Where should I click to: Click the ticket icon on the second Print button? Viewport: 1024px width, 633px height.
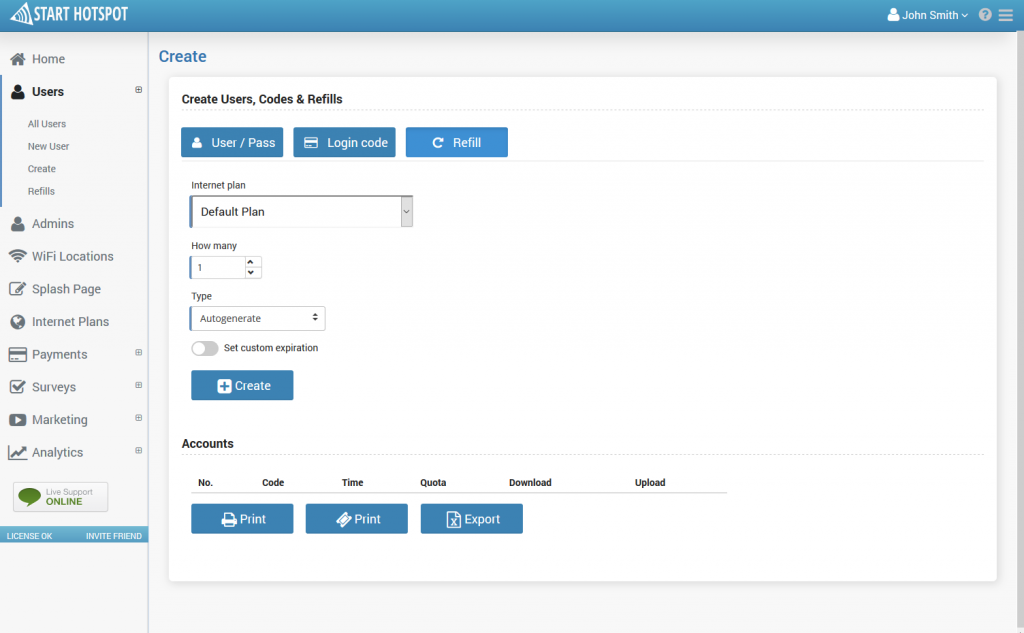coord(344,519)
